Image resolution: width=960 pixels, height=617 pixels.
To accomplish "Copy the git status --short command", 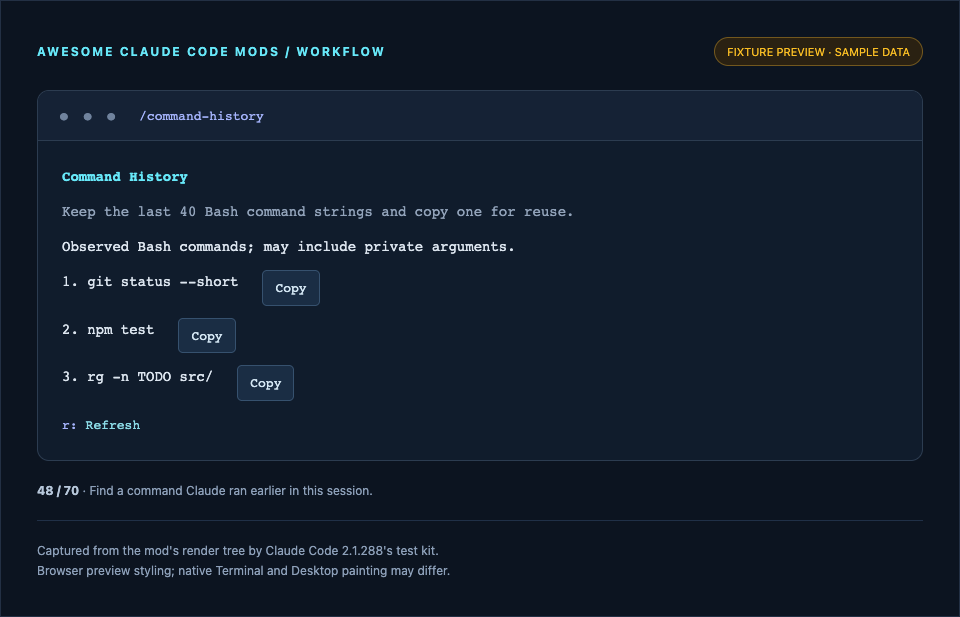I will (291, 288).
